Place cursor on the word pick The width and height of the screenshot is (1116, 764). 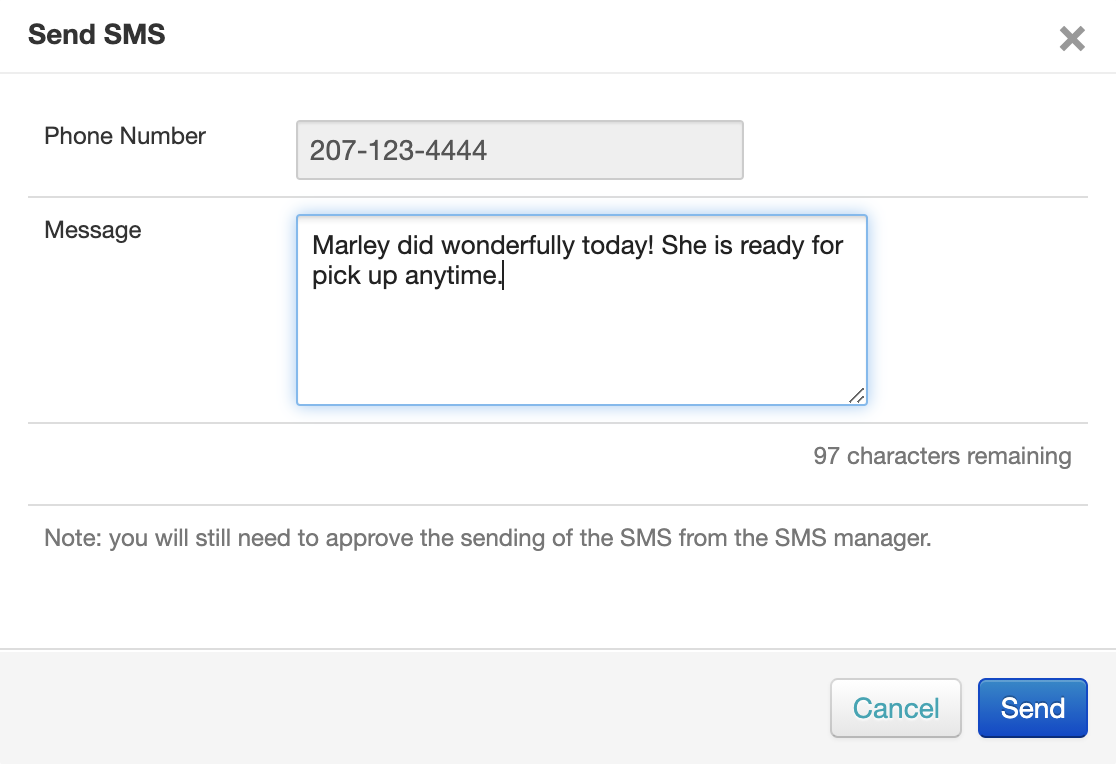pyautogui.click(x=332, y=276)
